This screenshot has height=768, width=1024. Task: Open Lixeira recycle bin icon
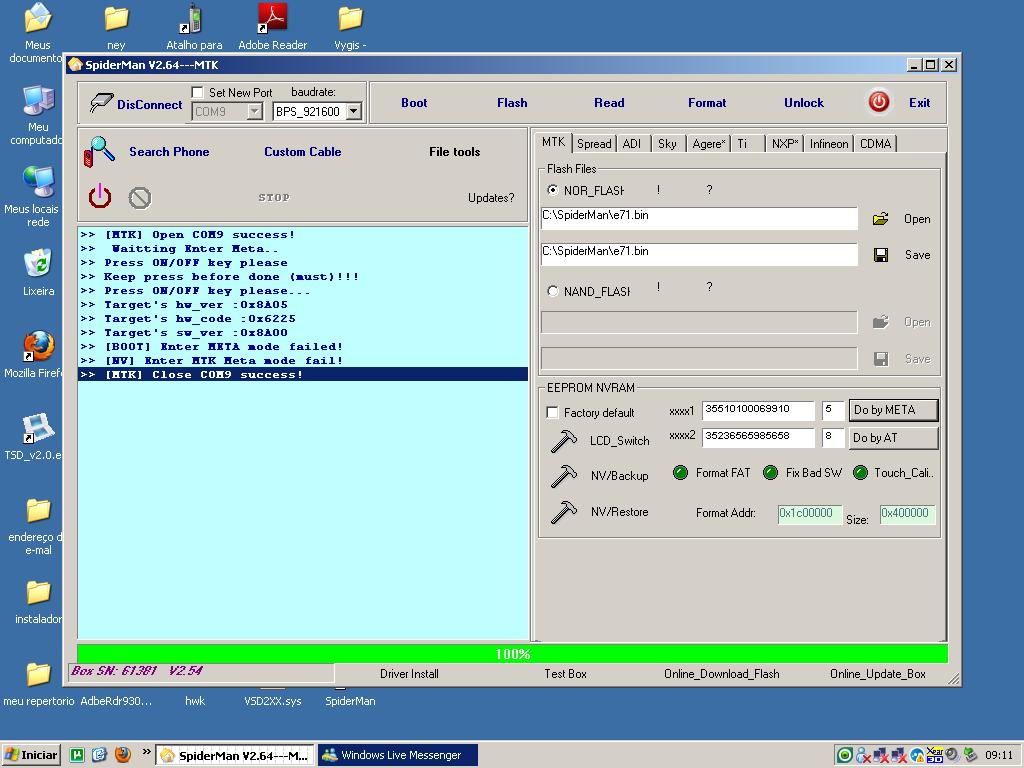point(39,272)
